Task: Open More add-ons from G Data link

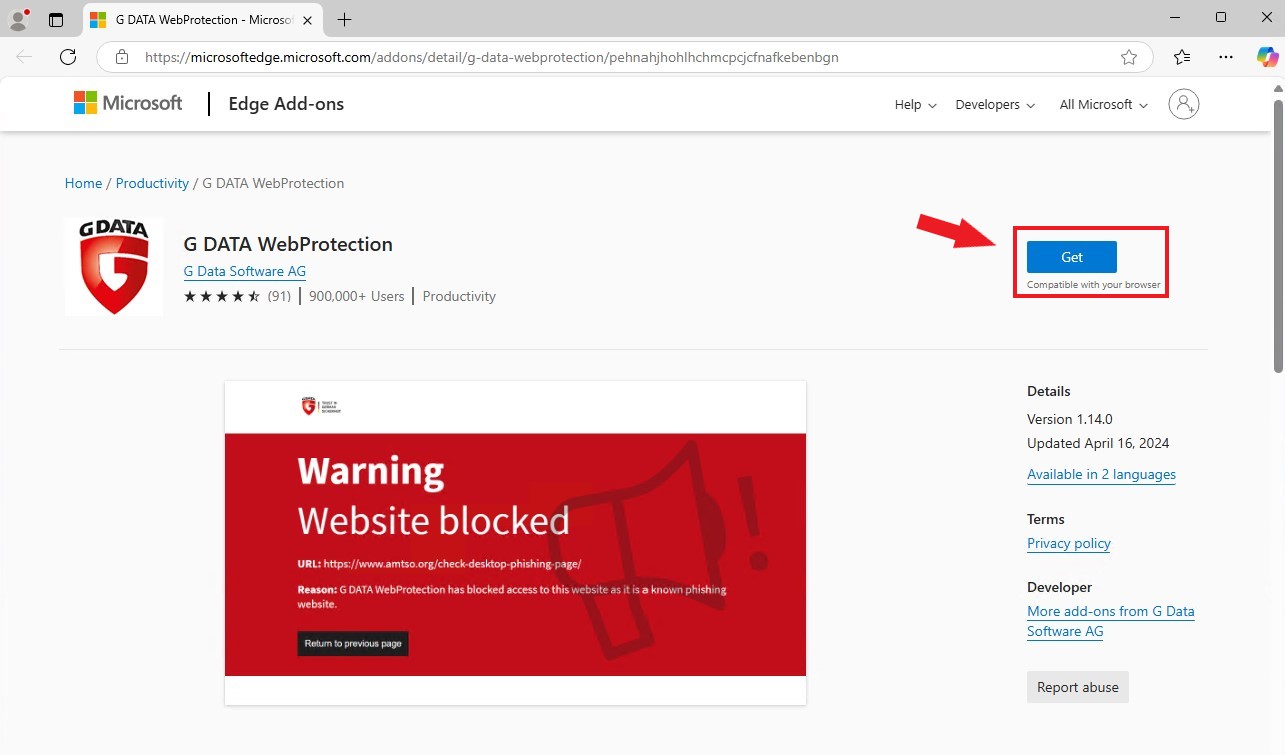Action: 1111,621
